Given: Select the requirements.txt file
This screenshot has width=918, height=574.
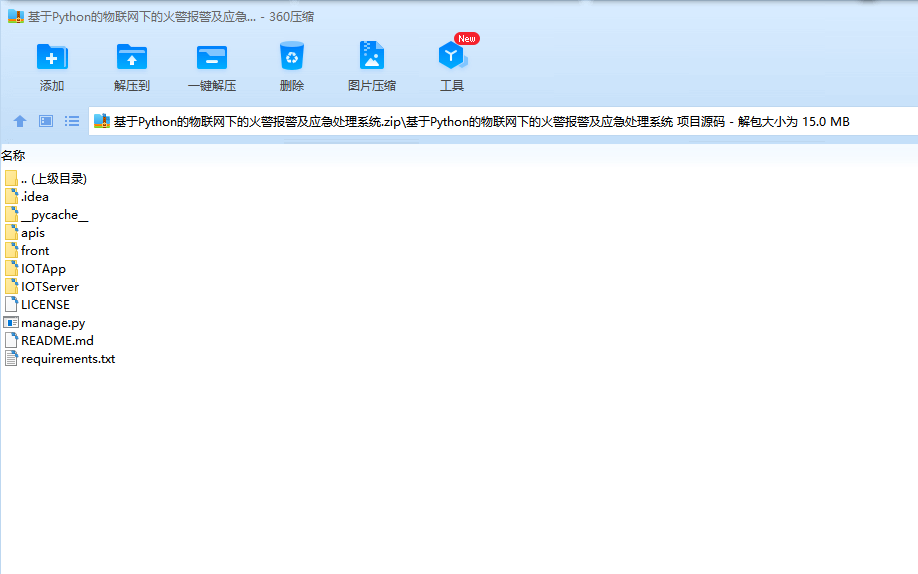Looking at the screenshot, I should pos(60,358).
